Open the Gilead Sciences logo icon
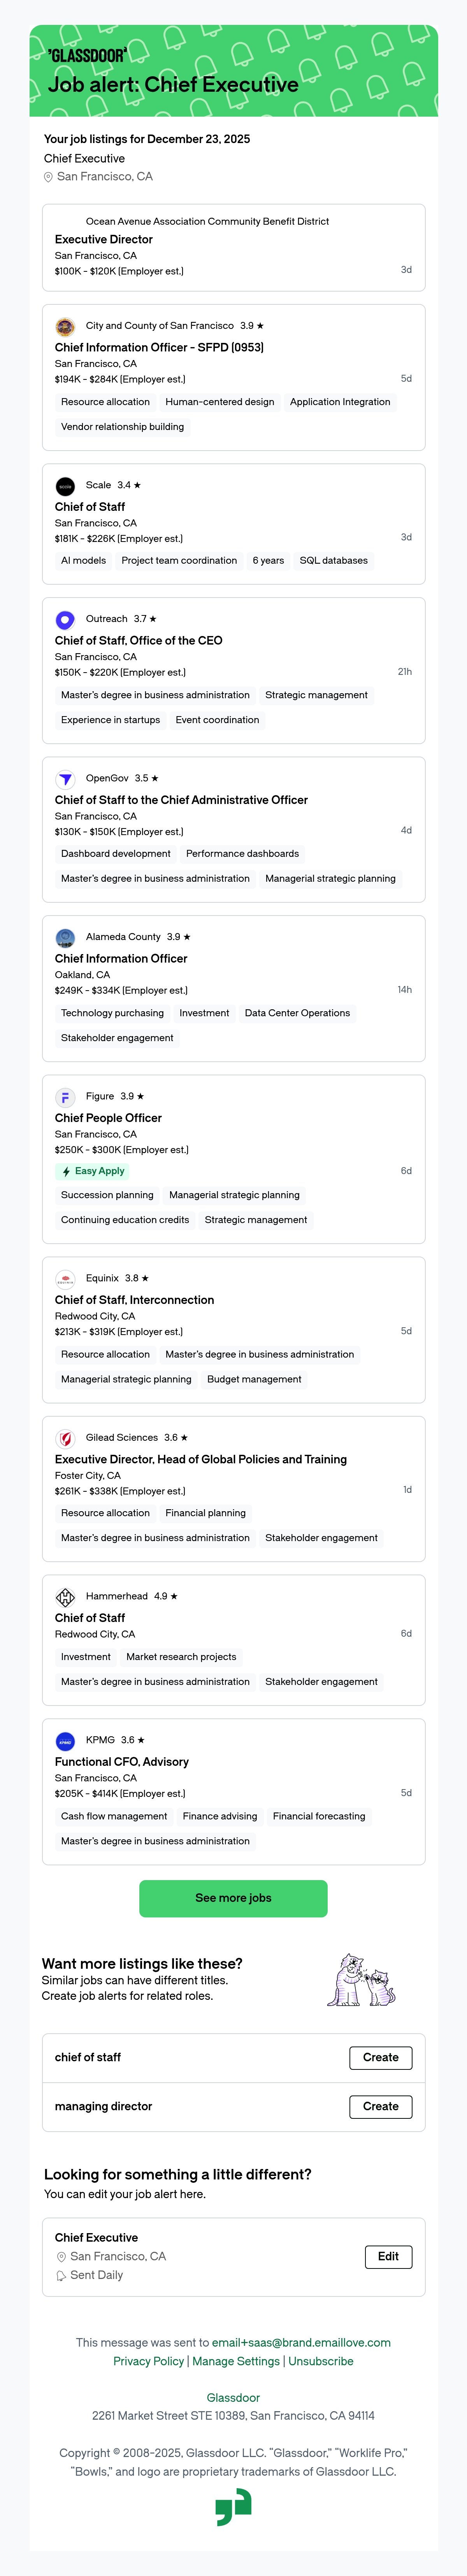 click(x=65, y=1438)
